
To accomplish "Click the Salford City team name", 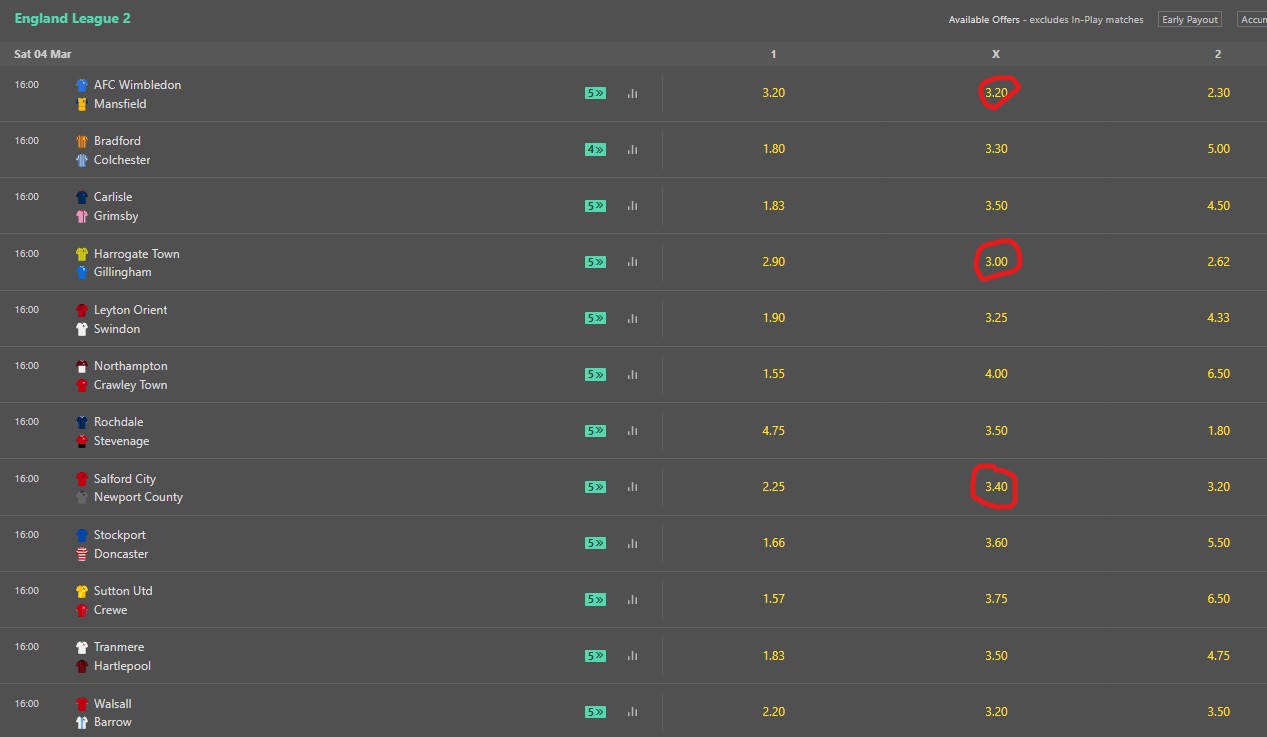I will click(x=125, y=479).
